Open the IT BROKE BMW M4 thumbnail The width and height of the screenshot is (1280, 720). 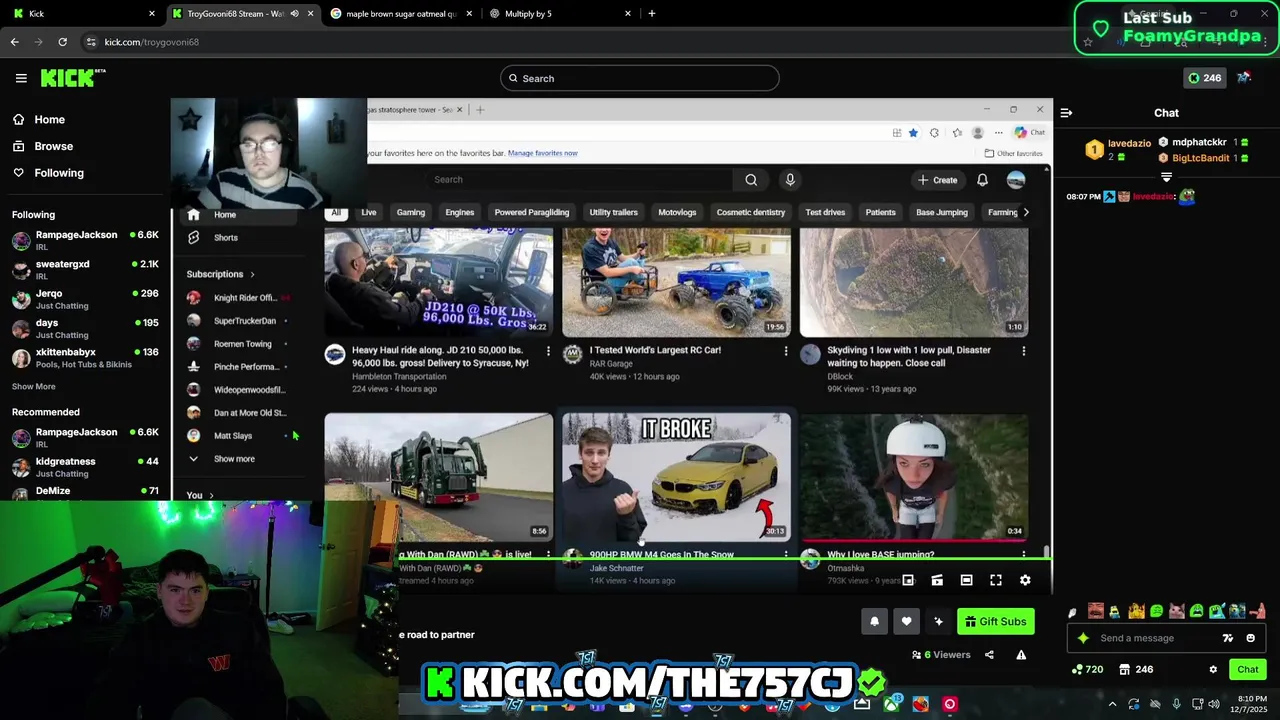pos(676,477)
